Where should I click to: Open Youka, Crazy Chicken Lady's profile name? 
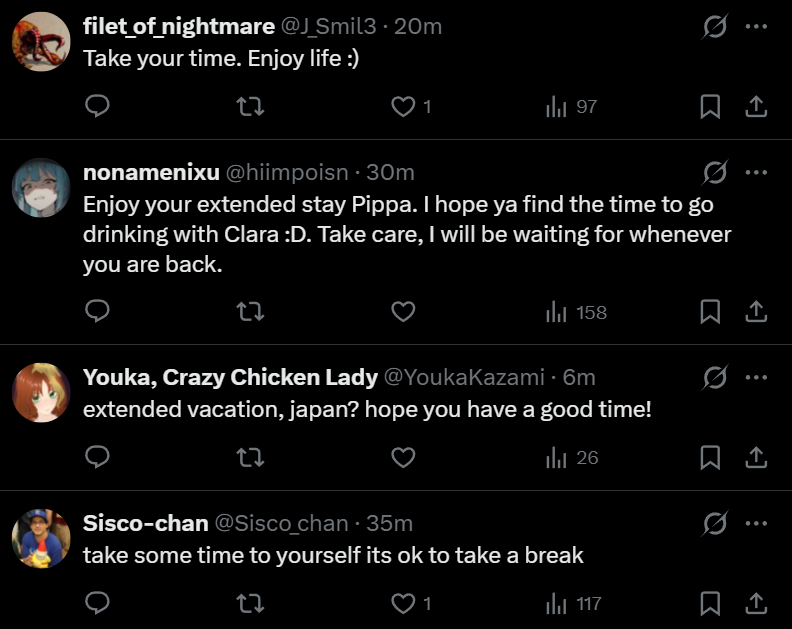click(x=230, y=377)
